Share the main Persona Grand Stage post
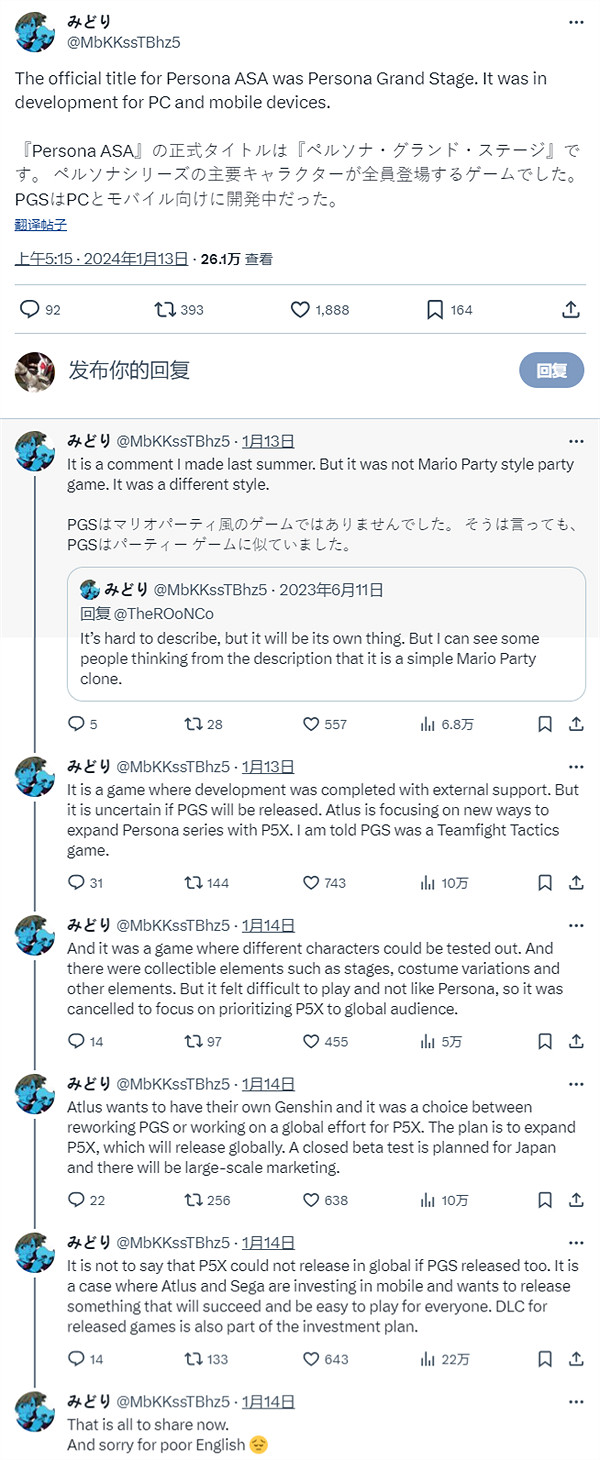This screenshot has height=1460, width=600. 571,310
